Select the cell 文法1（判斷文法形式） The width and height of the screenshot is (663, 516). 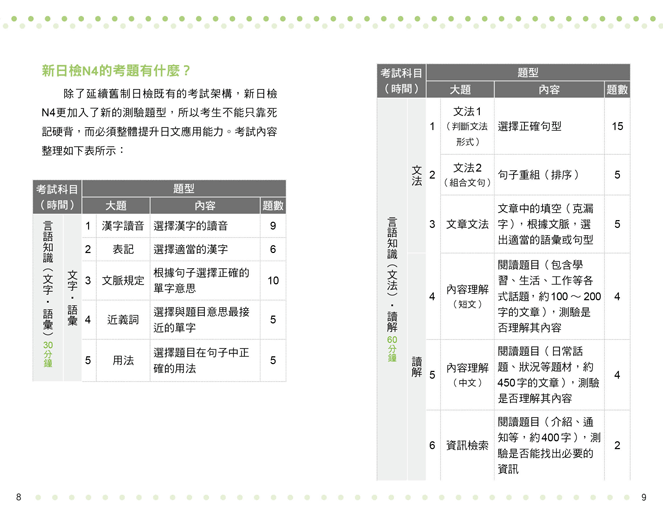[x=467, y=126]
